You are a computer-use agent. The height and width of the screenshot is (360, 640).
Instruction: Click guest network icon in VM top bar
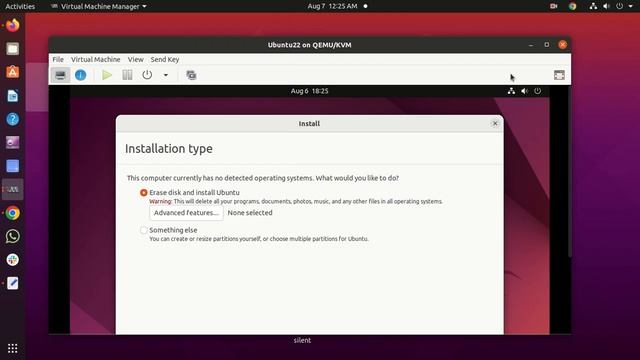pyautogui.click(x=511, y=91)
